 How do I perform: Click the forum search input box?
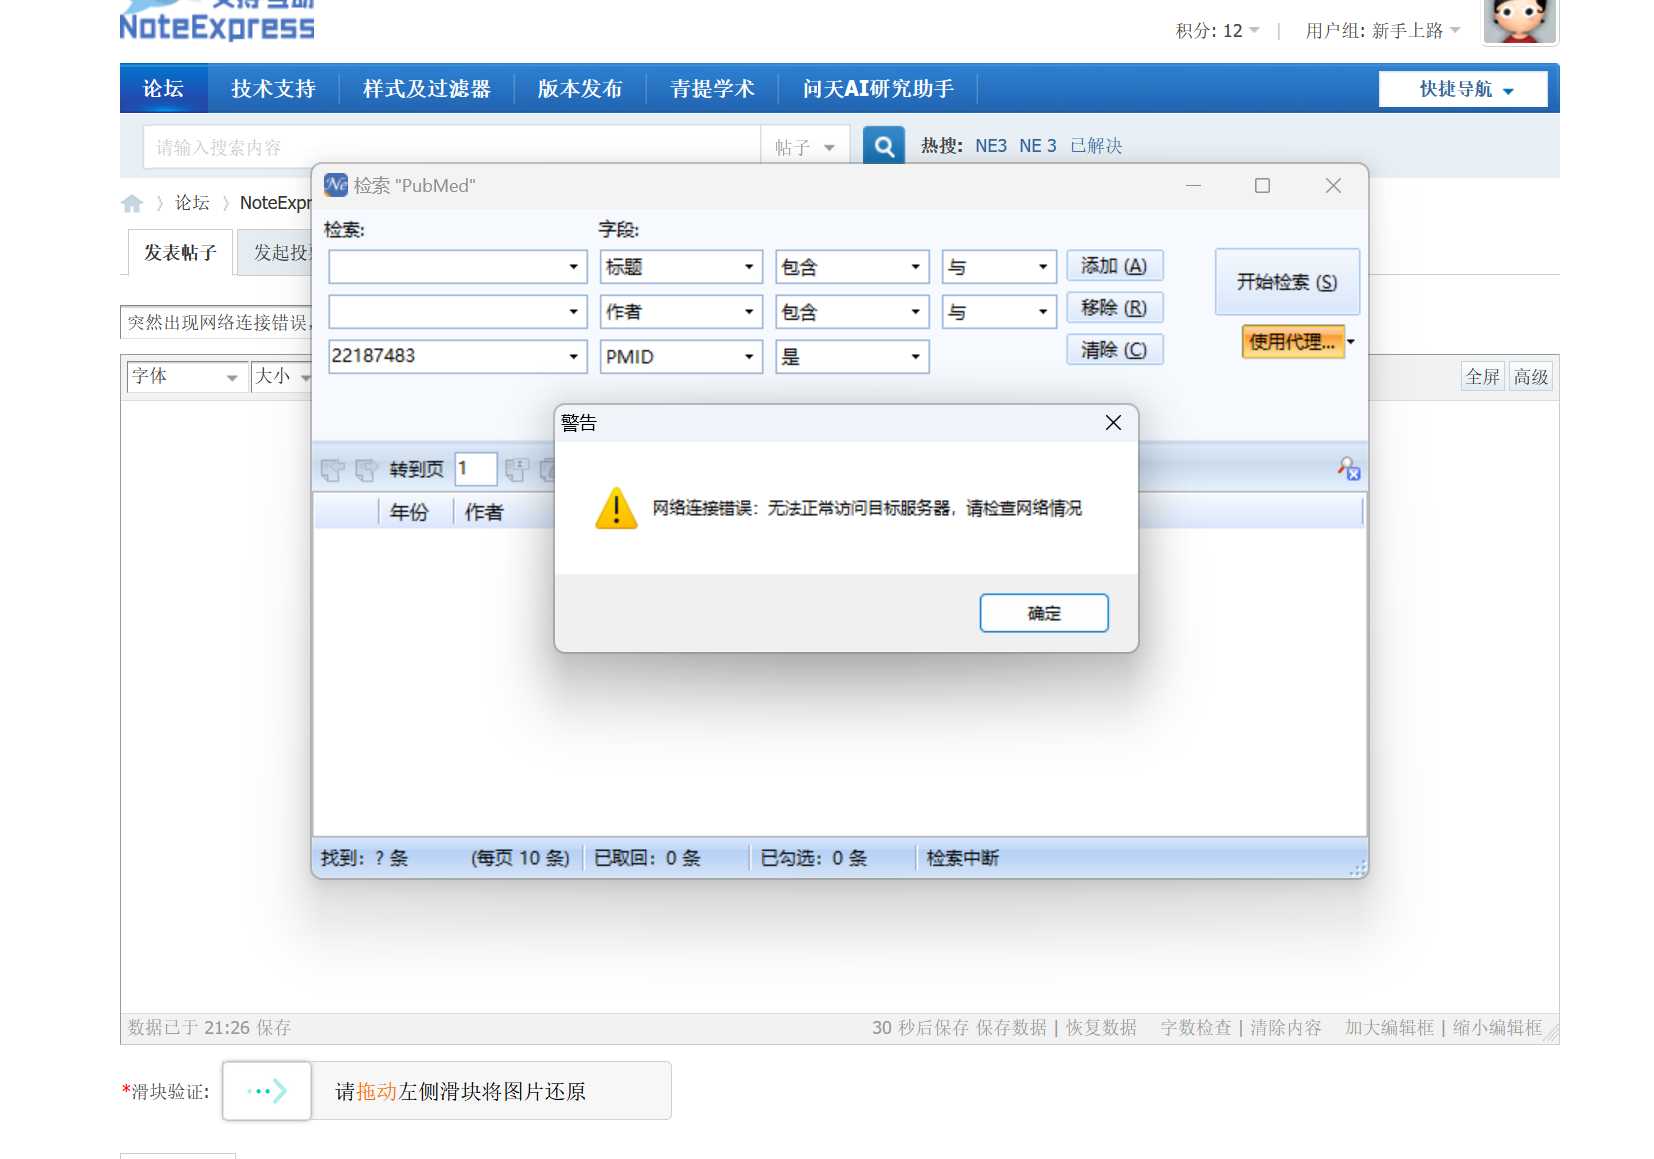point(452,147)
